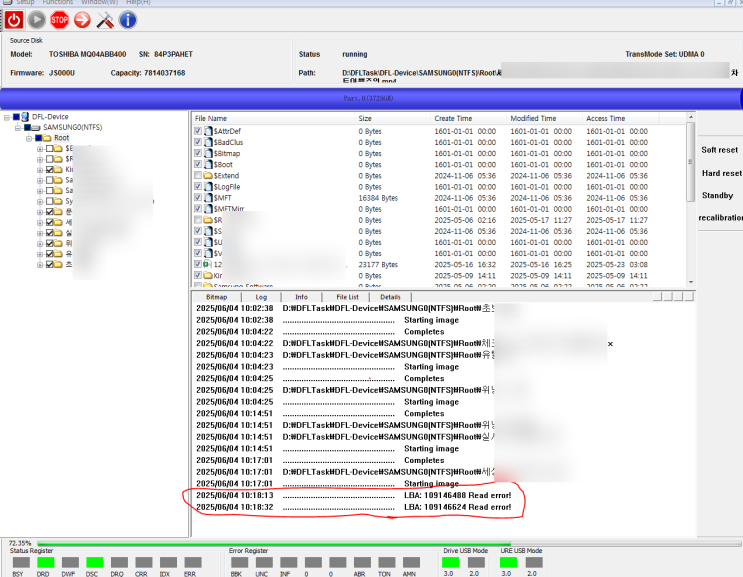
Task: Click the UNC error register indicator
Action: coord(264,562)
